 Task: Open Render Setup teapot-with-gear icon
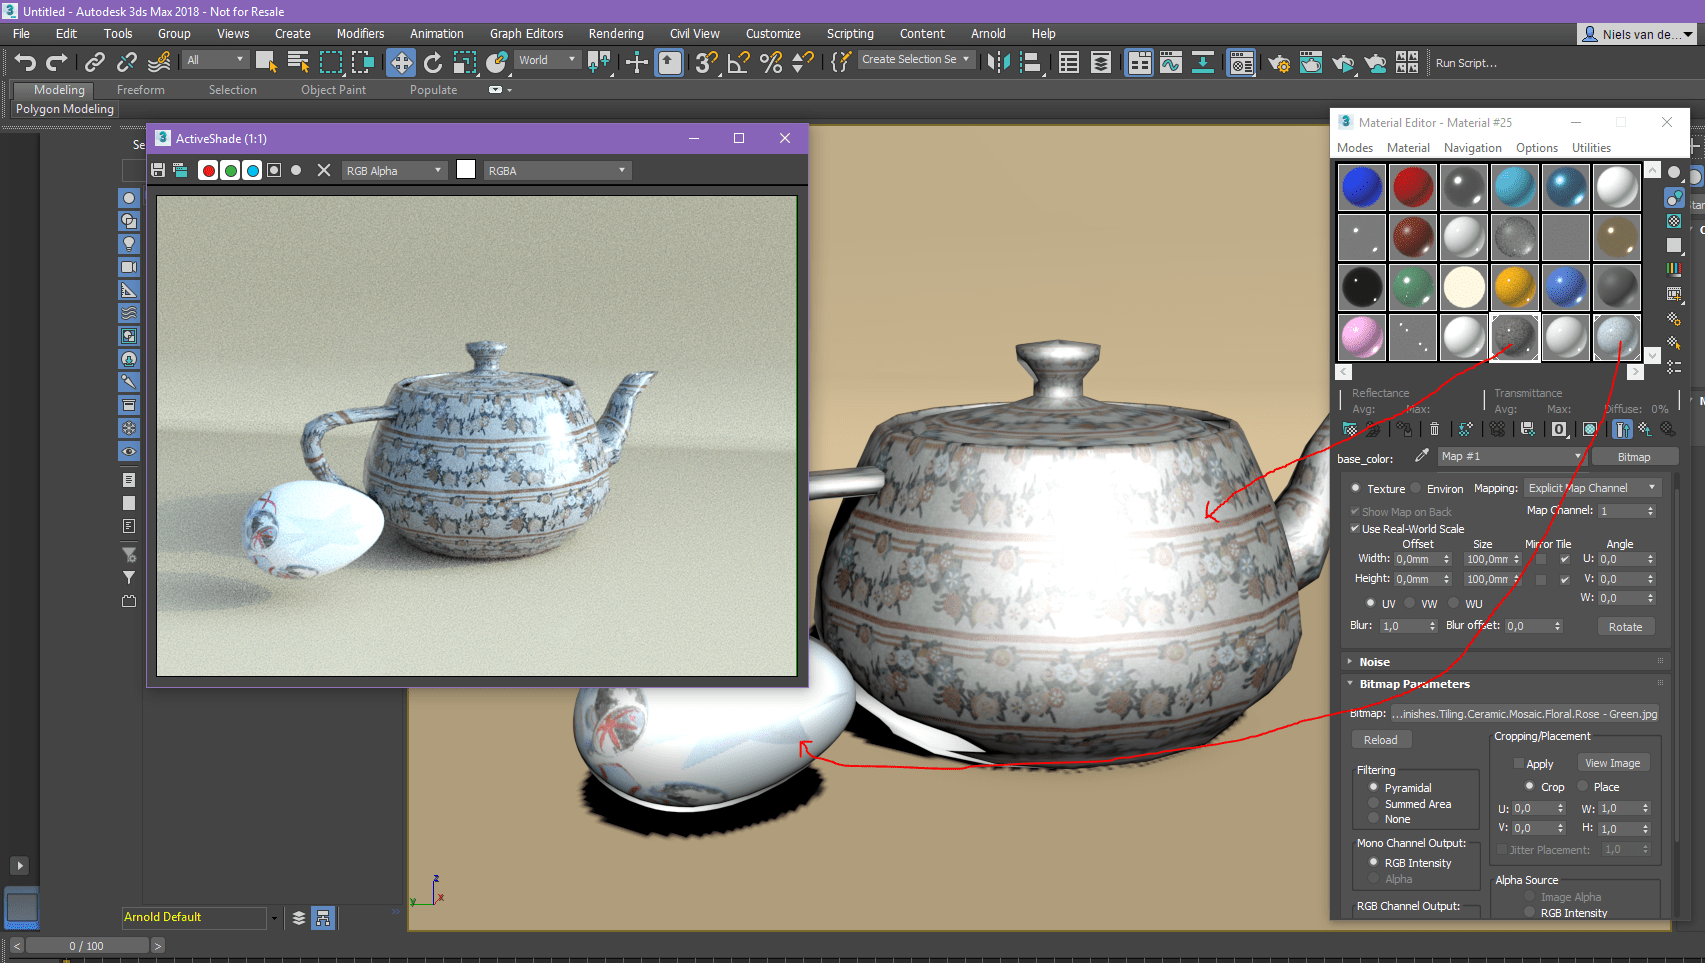[x=1278, y=63]
